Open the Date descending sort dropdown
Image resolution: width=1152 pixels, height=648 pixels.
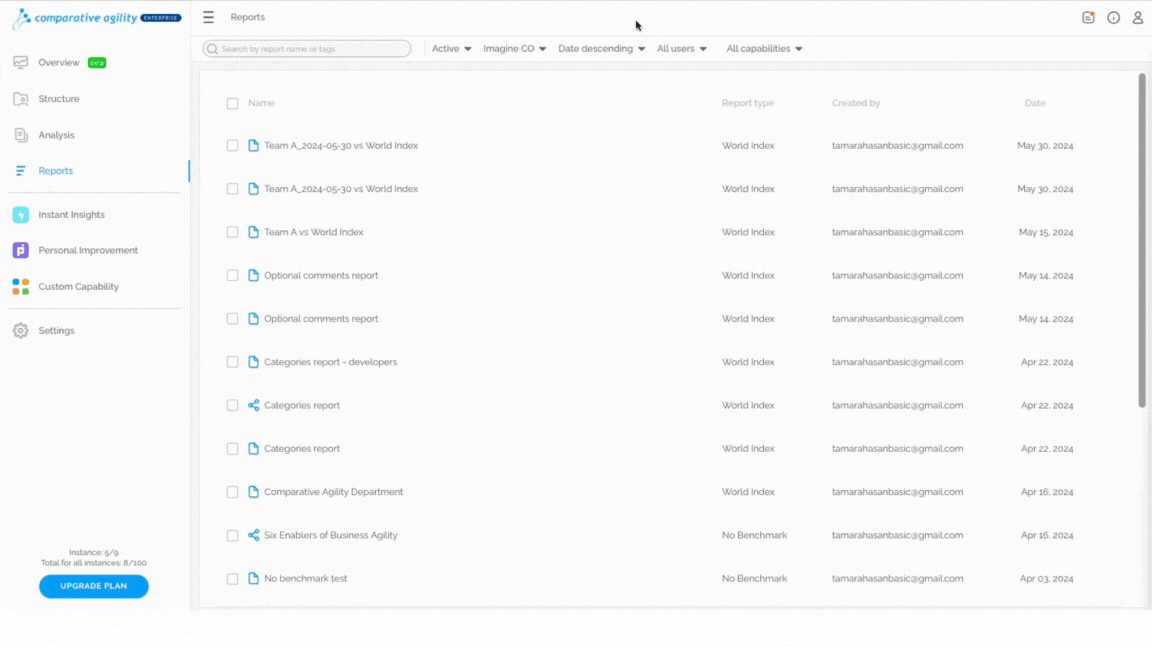[601, 48]
